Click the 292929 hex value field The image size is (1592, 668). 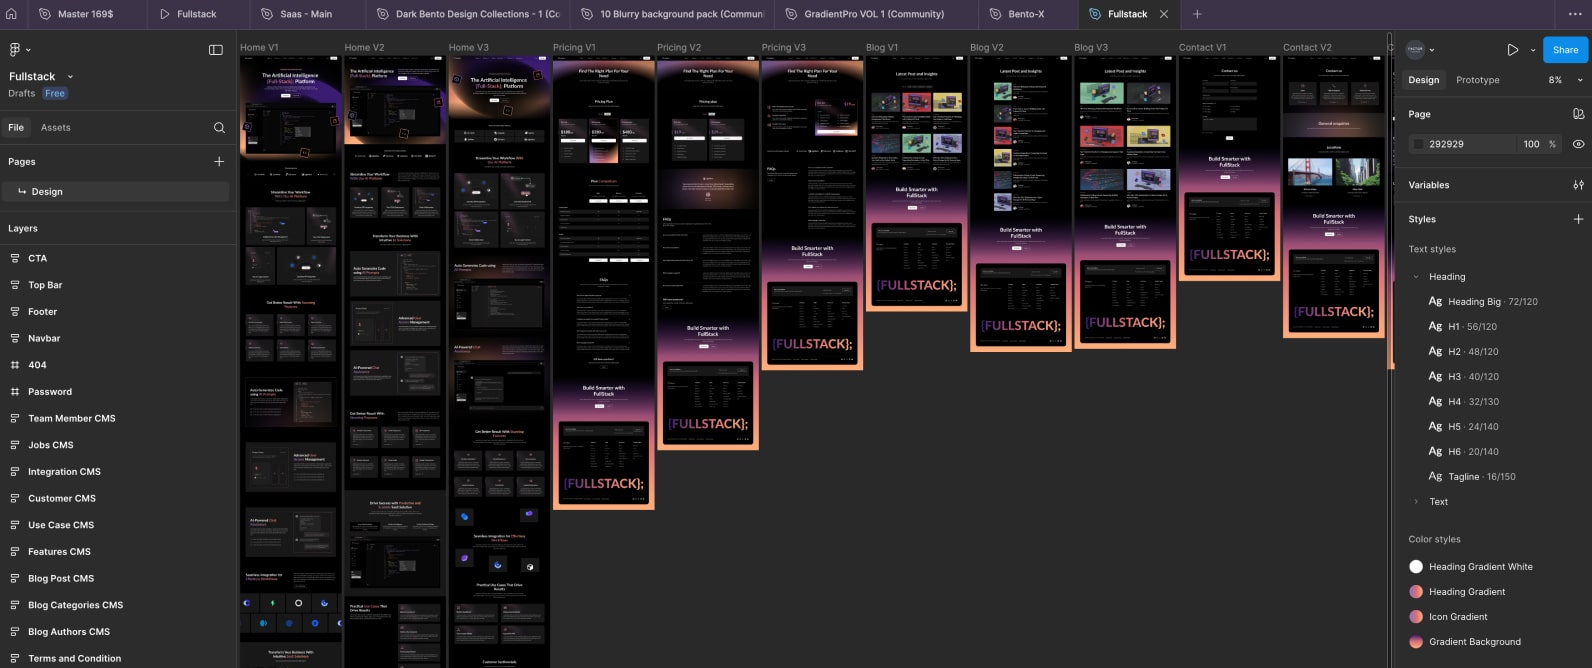tap(1447, 144)
